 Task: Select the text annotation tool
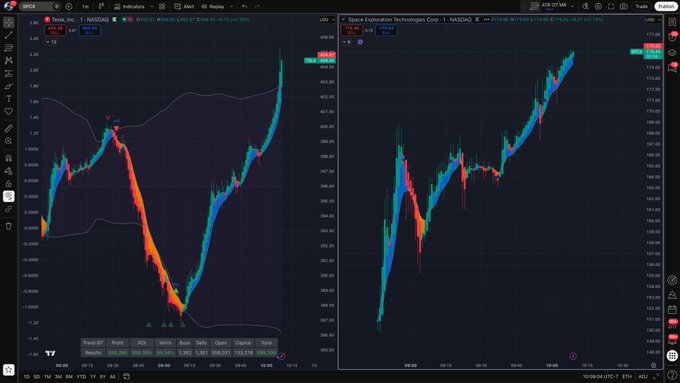[x=9, y=99]
